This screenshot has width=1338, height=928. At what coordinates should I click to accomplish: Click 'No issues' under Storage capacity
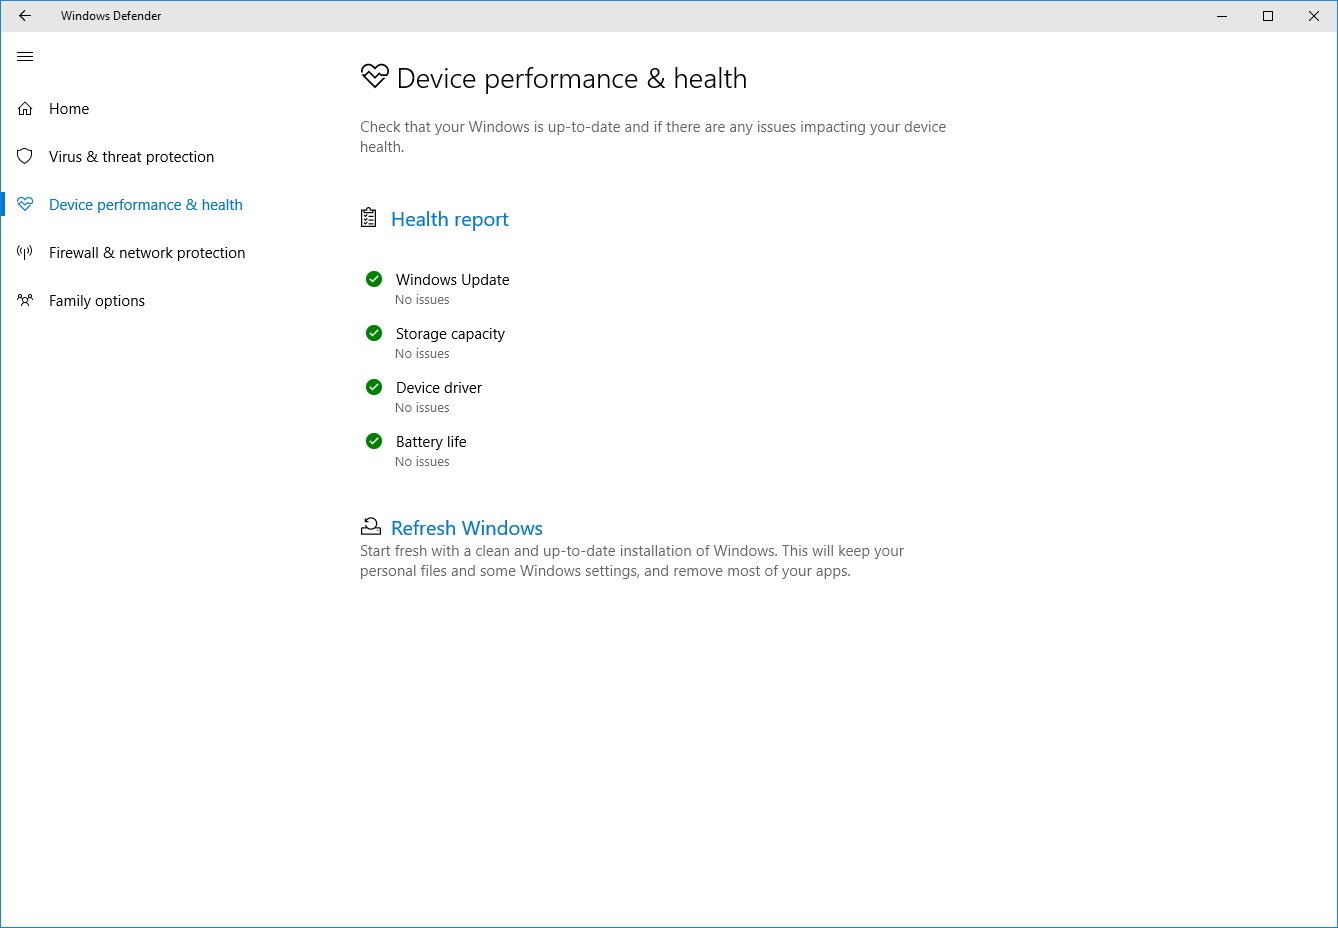[x=422, y=353]
